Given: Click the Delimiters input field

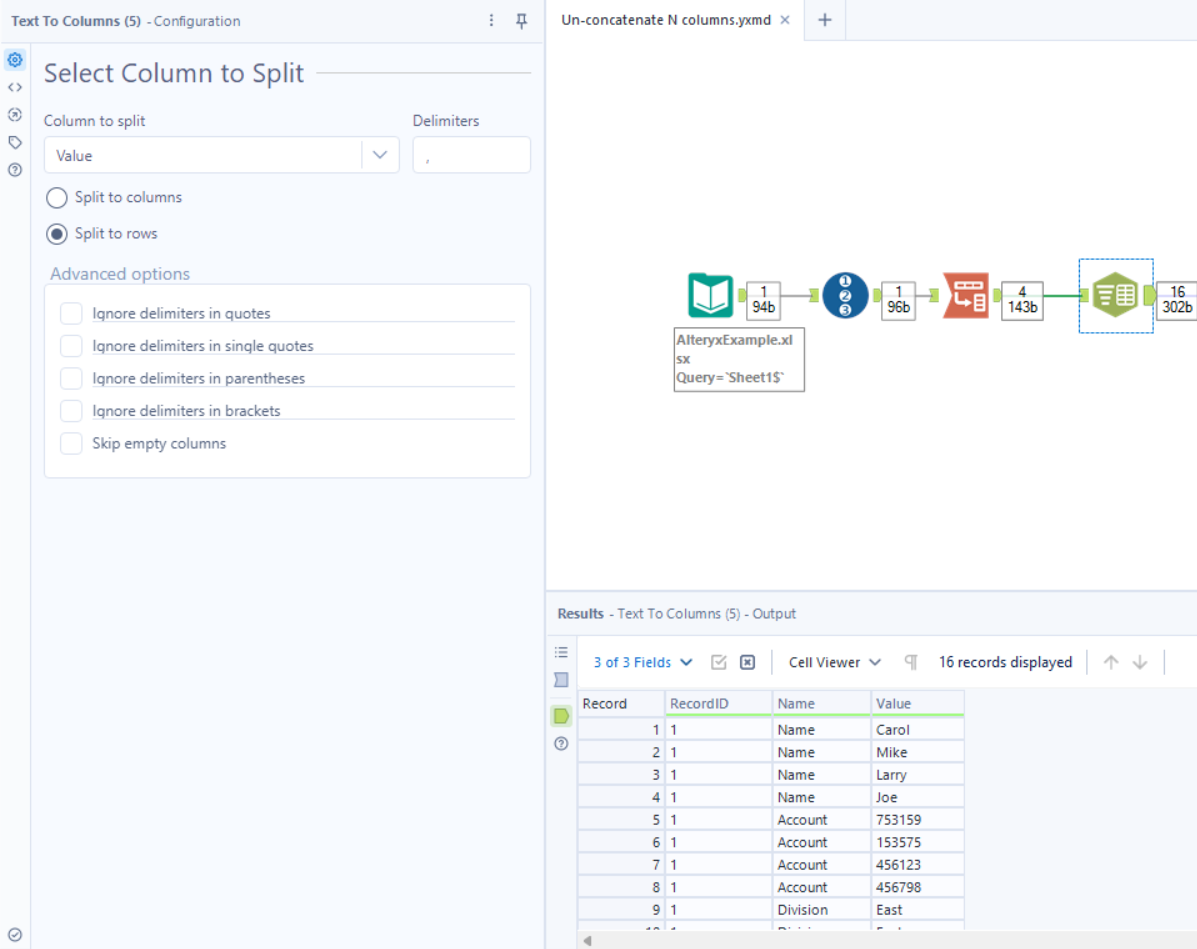Looking at the screenshot, I should pos(471,156).
